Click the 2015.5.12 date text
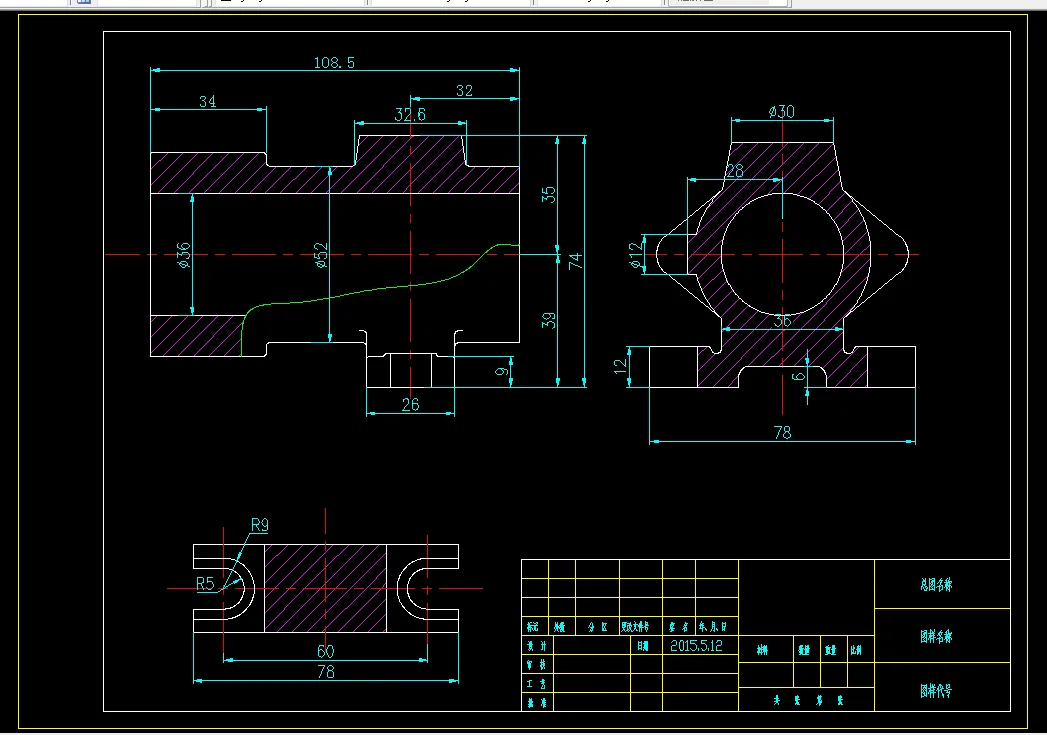1047x735 pixels. coord(696,646)
